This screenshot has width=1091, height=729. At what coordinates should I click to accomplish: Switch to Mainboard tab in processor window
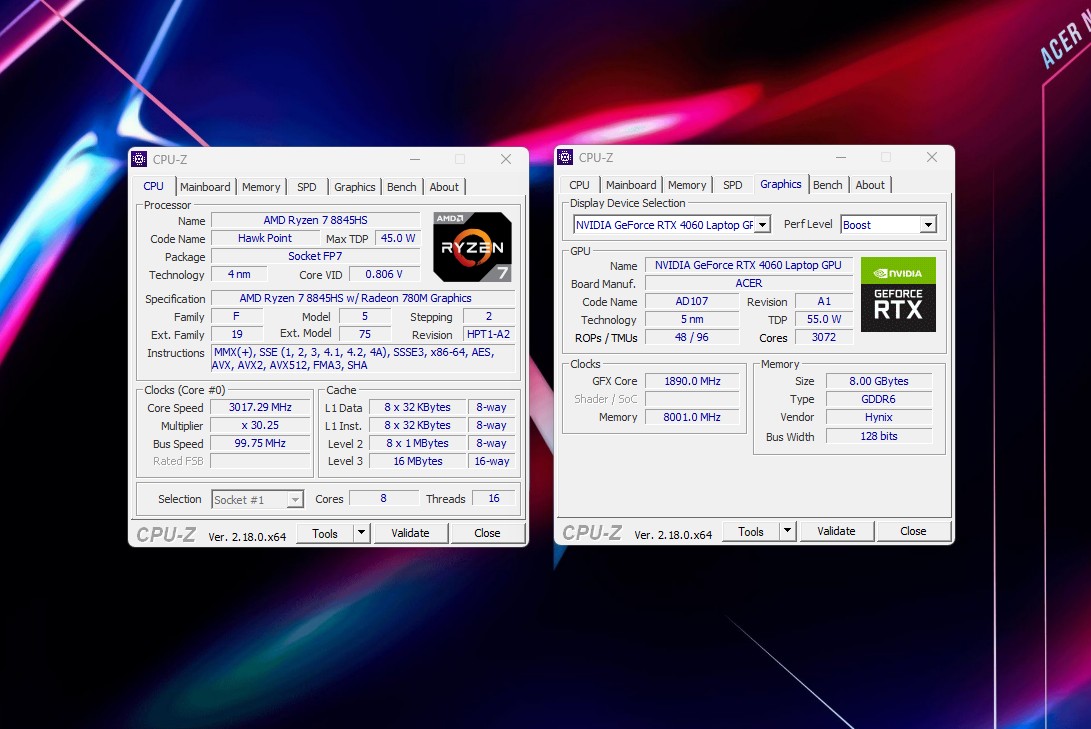pos(205,187)
